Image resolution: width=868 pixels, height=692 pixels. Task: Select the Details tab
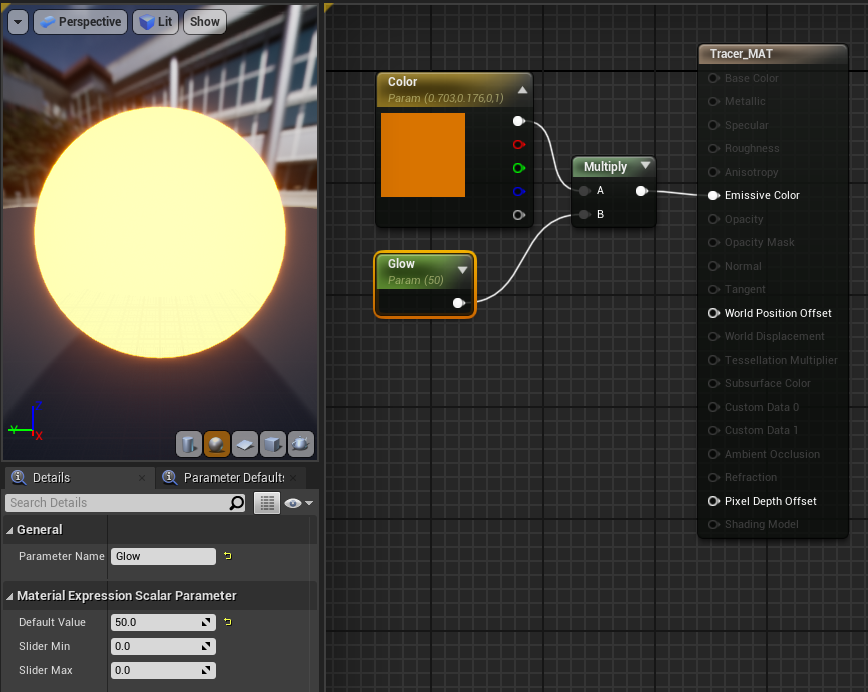52,478
